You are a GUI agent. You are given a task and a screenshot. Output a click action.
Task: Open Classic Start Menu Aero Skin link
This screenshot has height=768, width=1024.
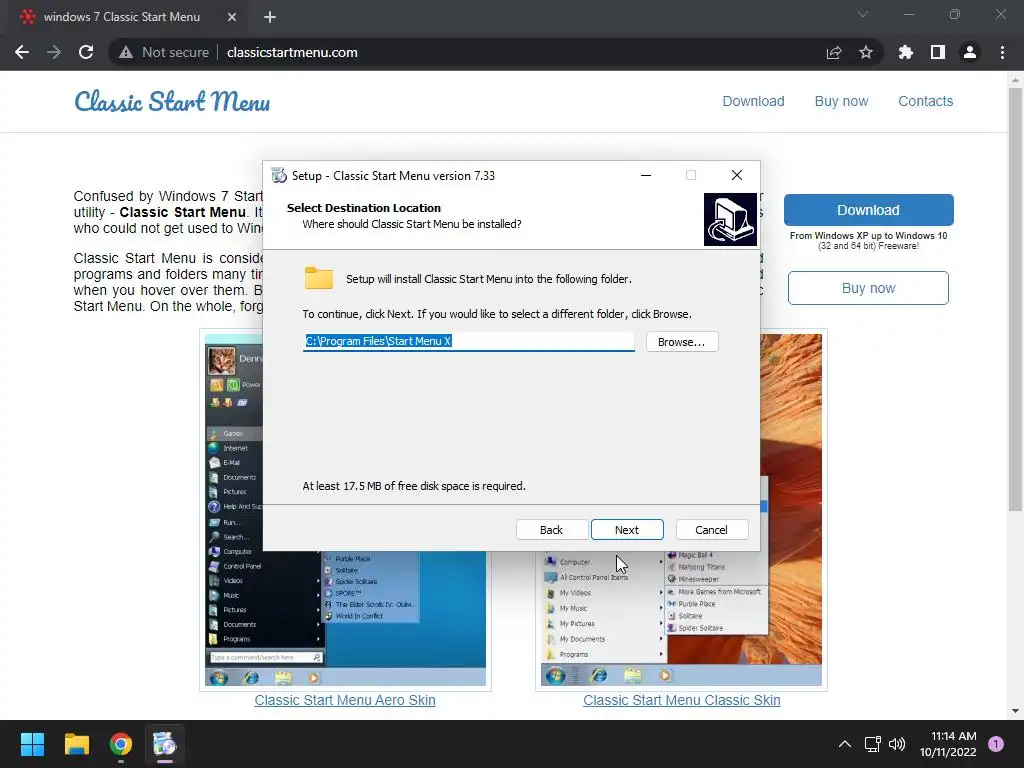345,700
